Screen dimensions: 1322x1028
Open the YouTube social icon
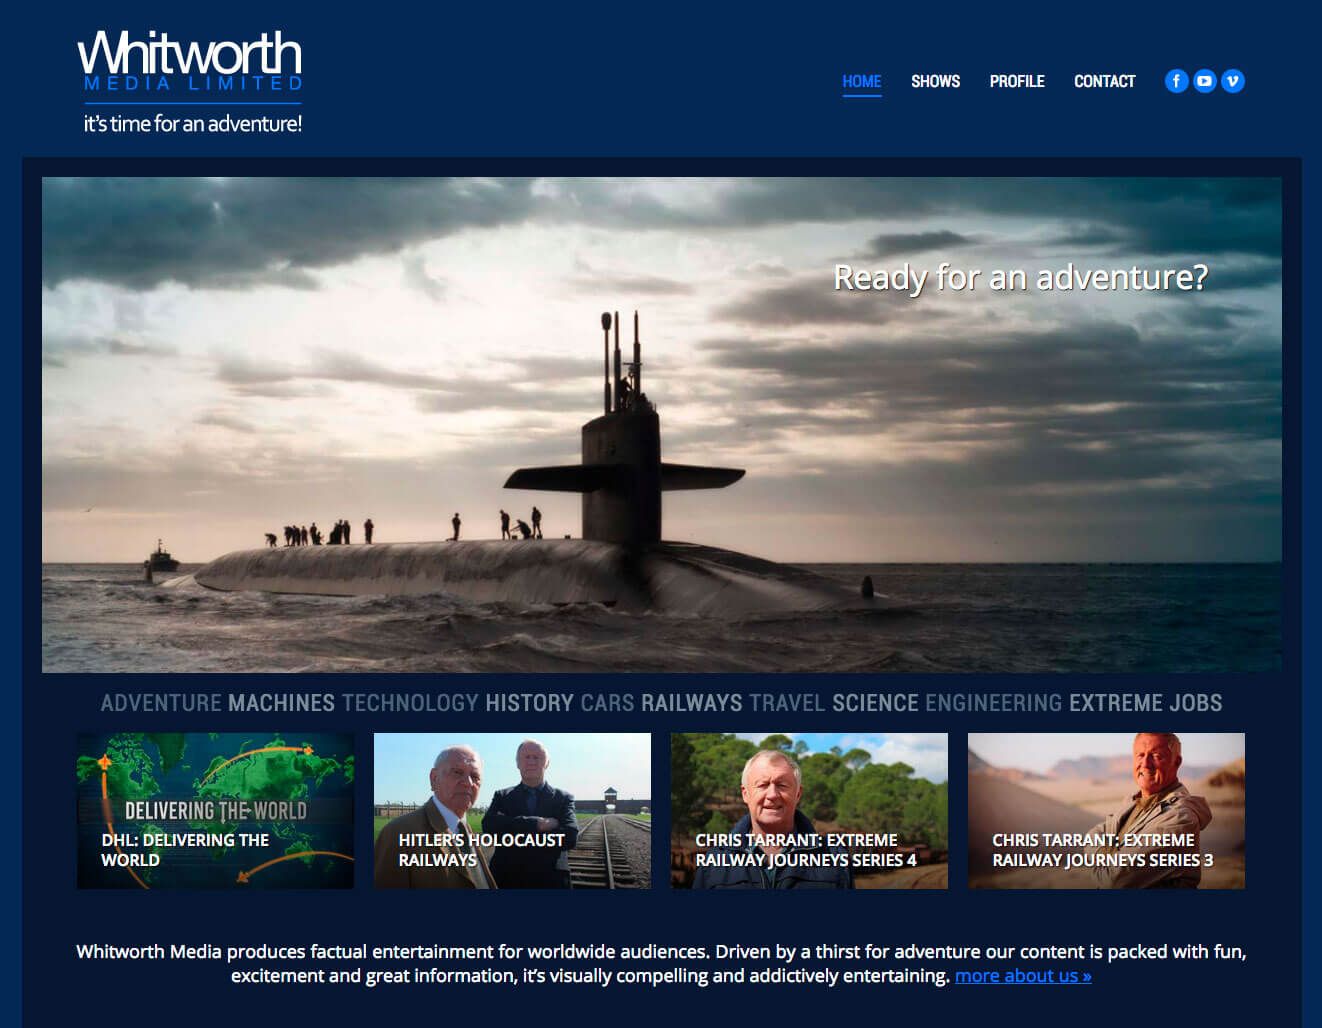coord(1205,81)
